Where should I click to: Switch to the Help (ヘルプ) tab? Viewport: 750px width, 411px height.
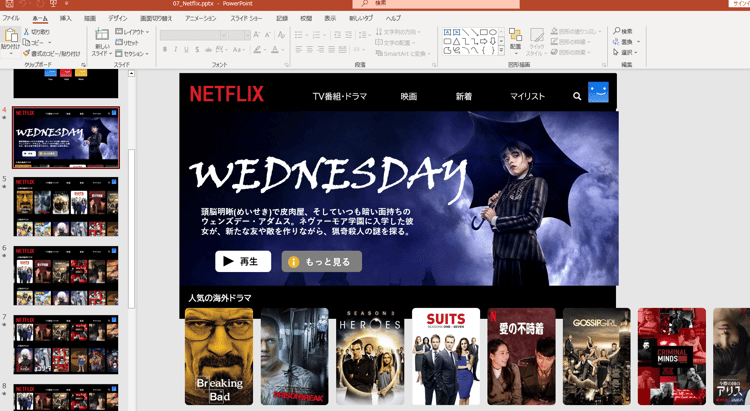coord(393,18)
